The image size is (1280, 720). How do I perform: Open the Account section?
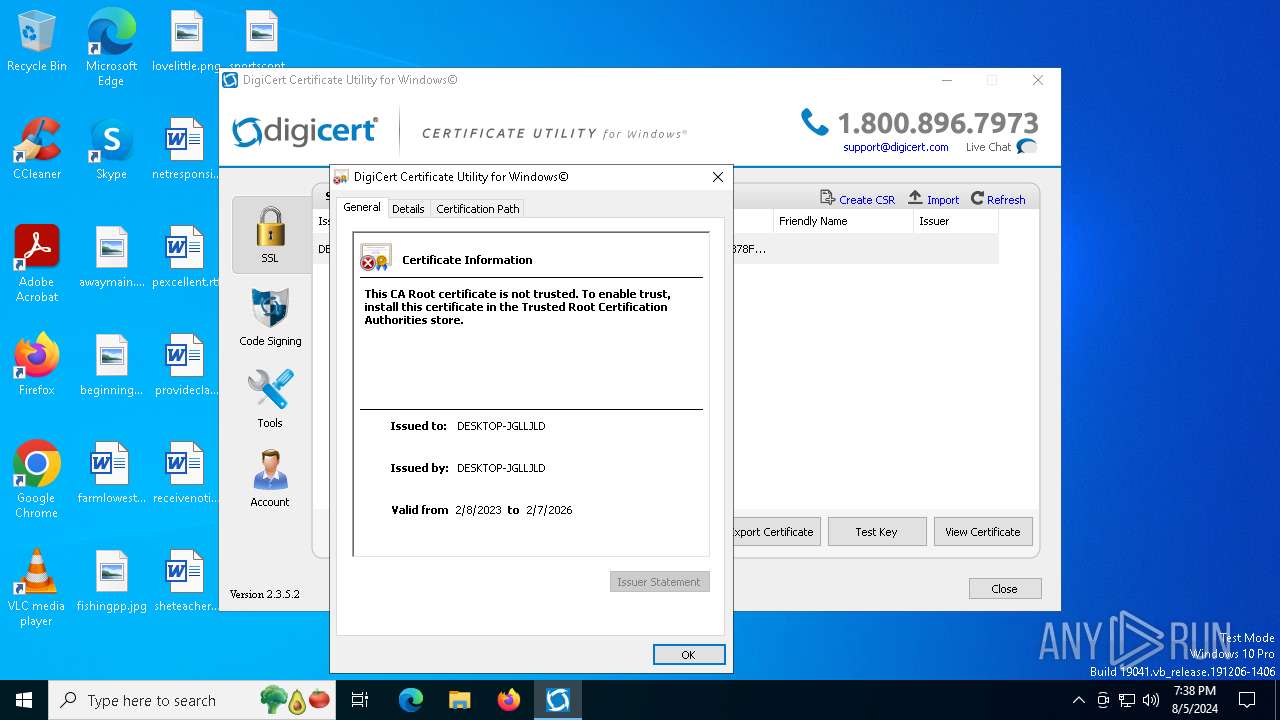(x=270, y=479)
